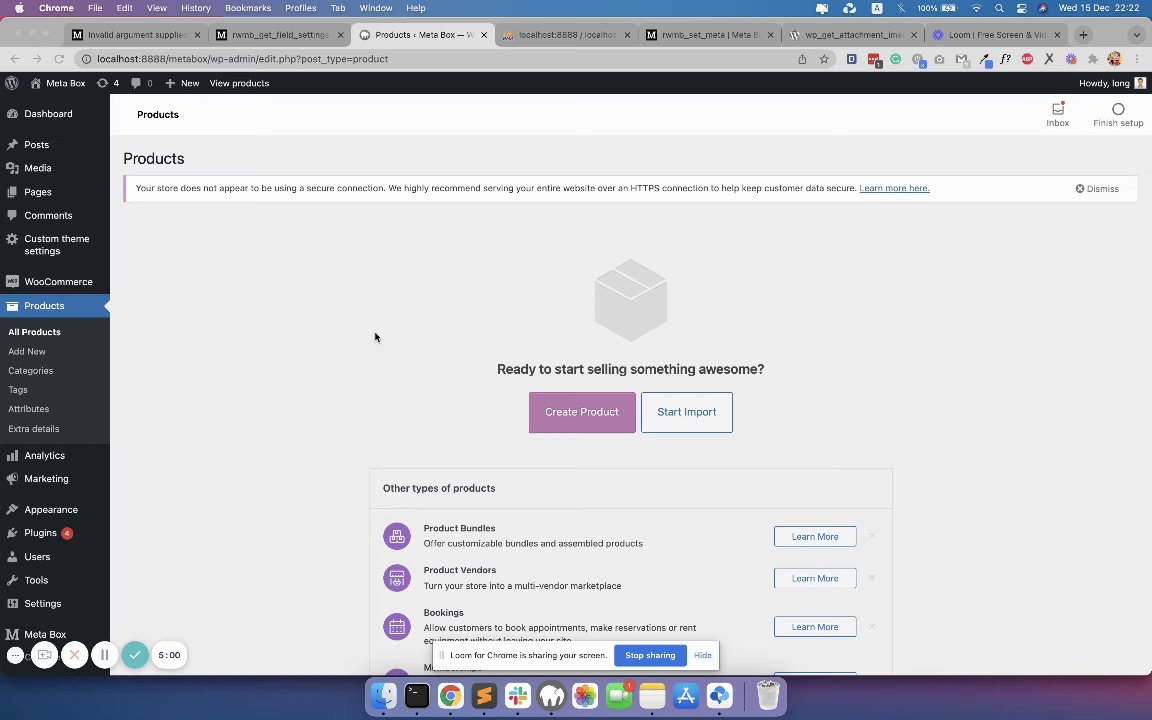Pause the Loom recording
Screen dimensions: 1152x720
coord(104,655)
